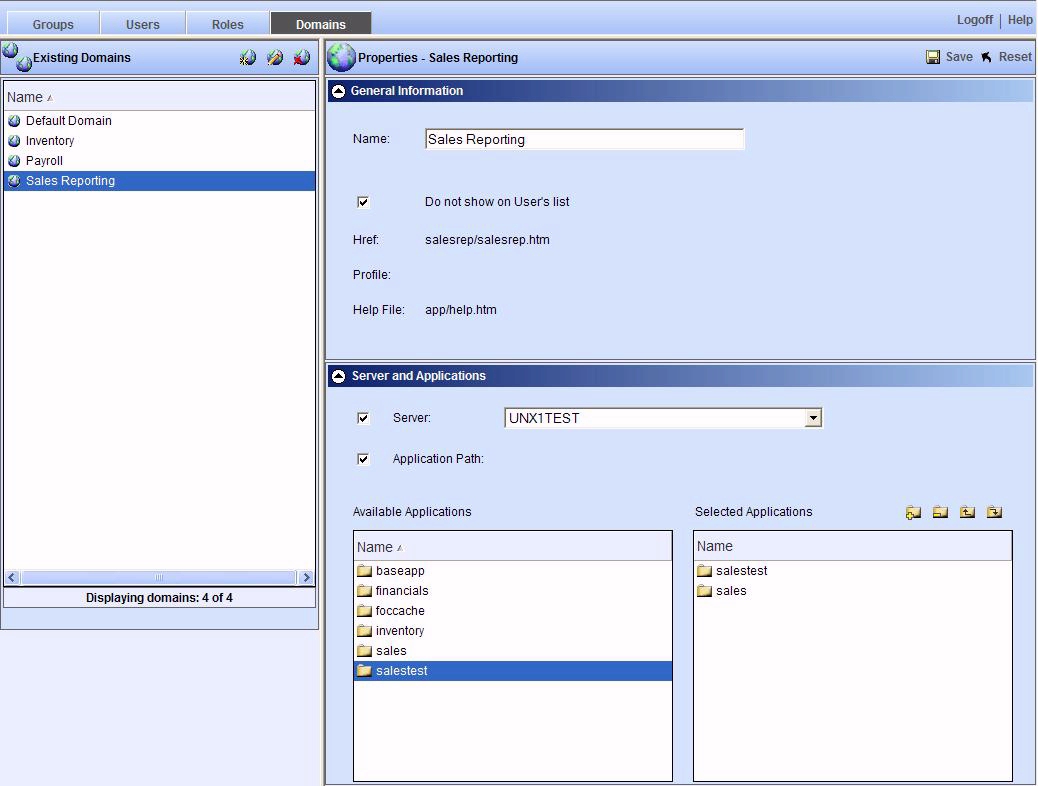Click the domains list scroll right arrow
This screenshot has height=786, width=1038.
pos(306,577)
